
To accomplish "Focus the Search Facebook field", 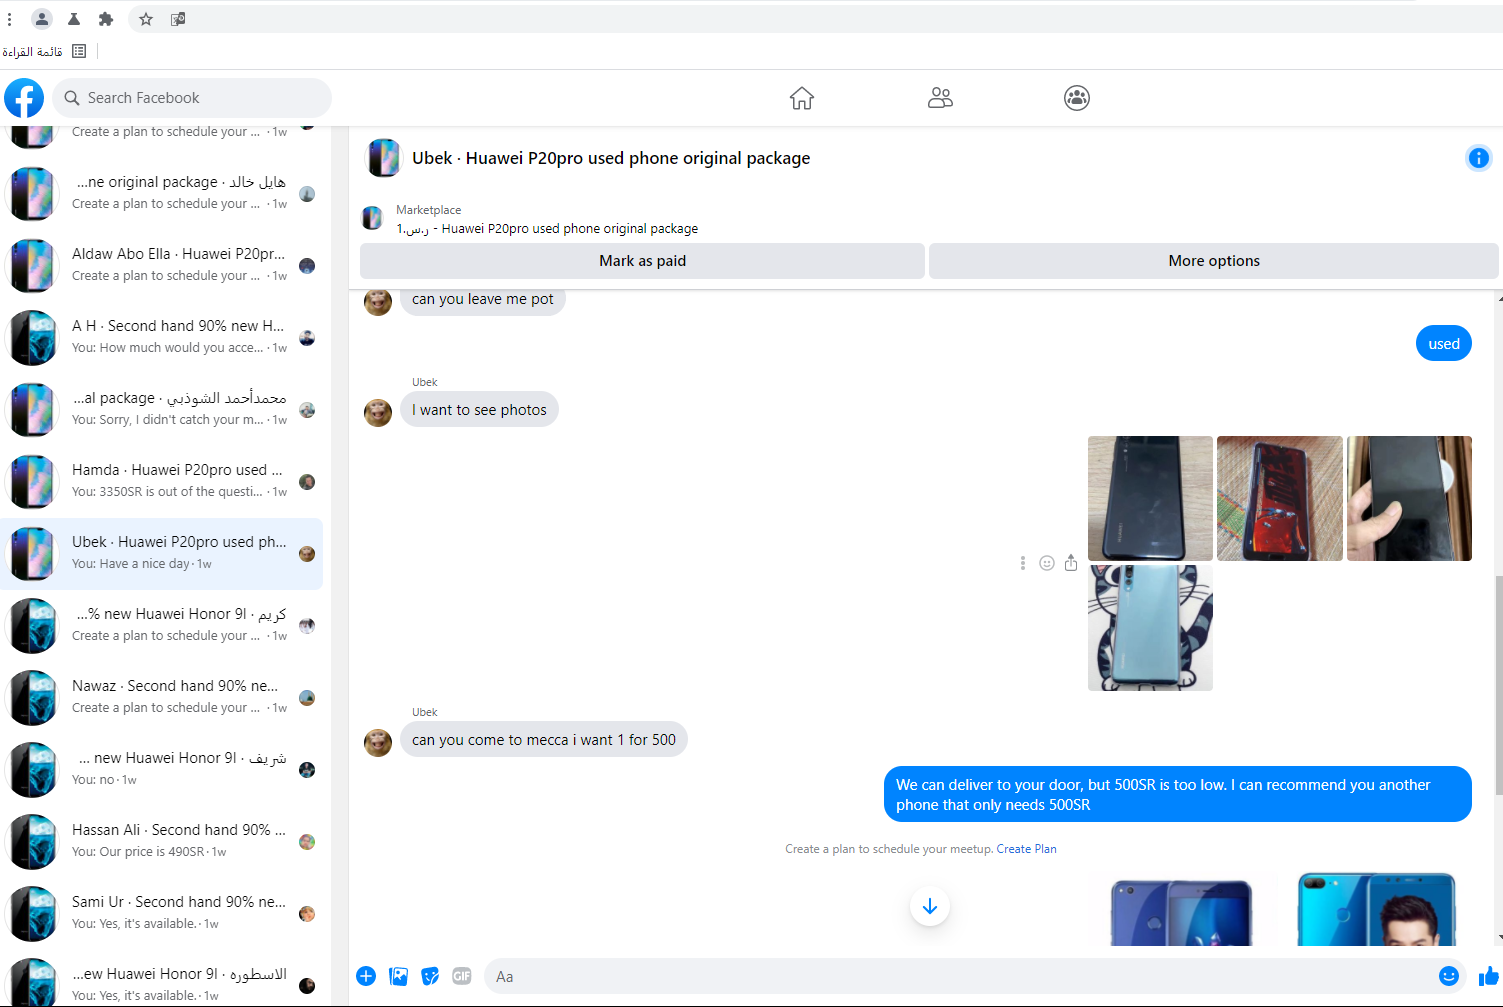I will click(192, 98).
